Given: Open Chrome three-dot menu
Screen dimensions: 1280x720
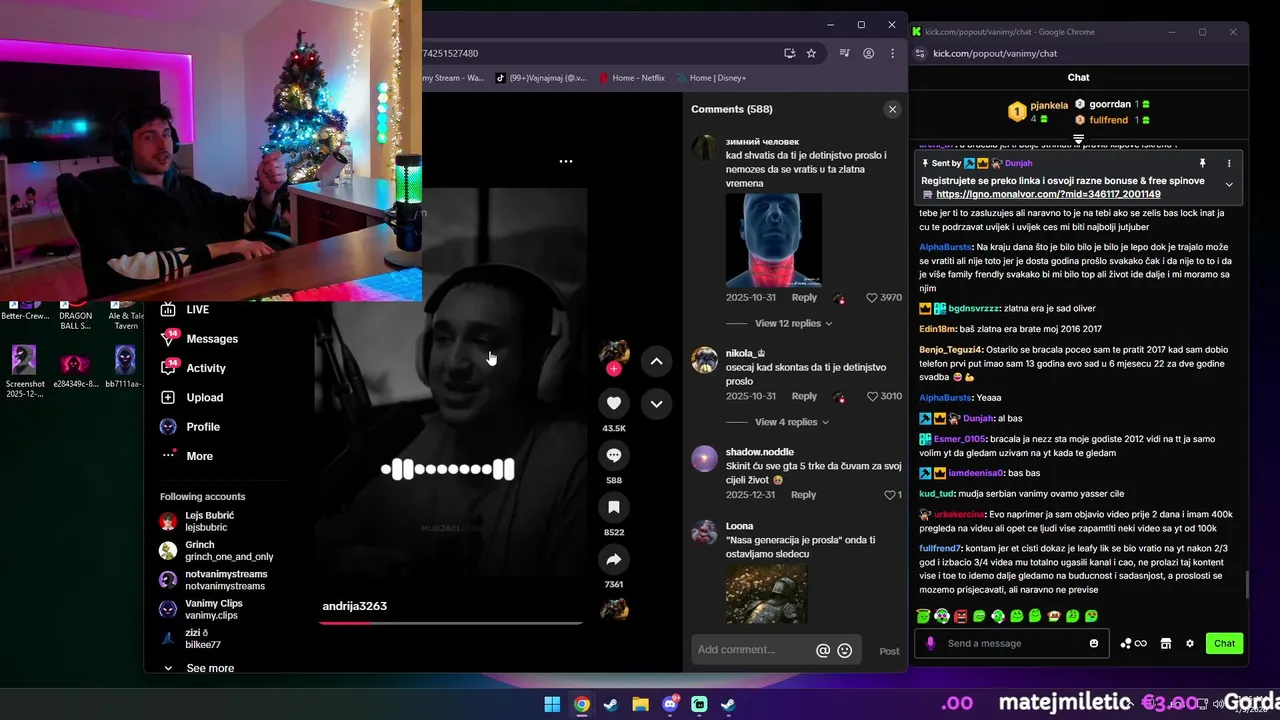Looking at the screenshot, I should click(x=892, y=53).
